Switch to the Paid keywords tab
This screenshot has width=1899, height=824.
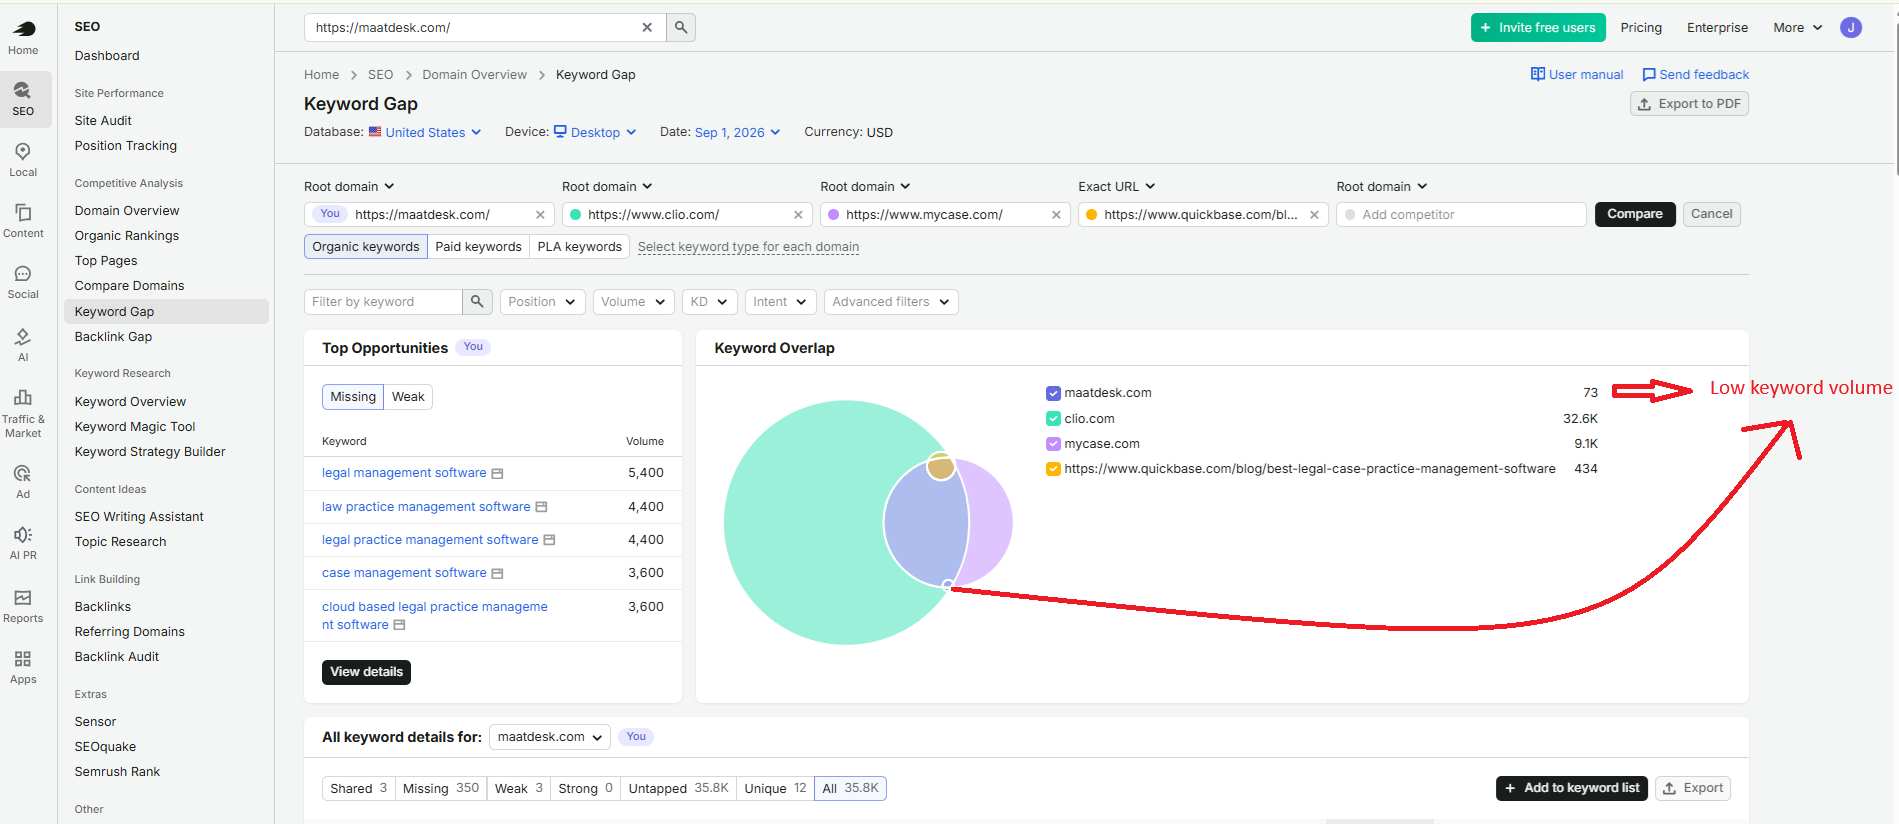tap(478, 247)
